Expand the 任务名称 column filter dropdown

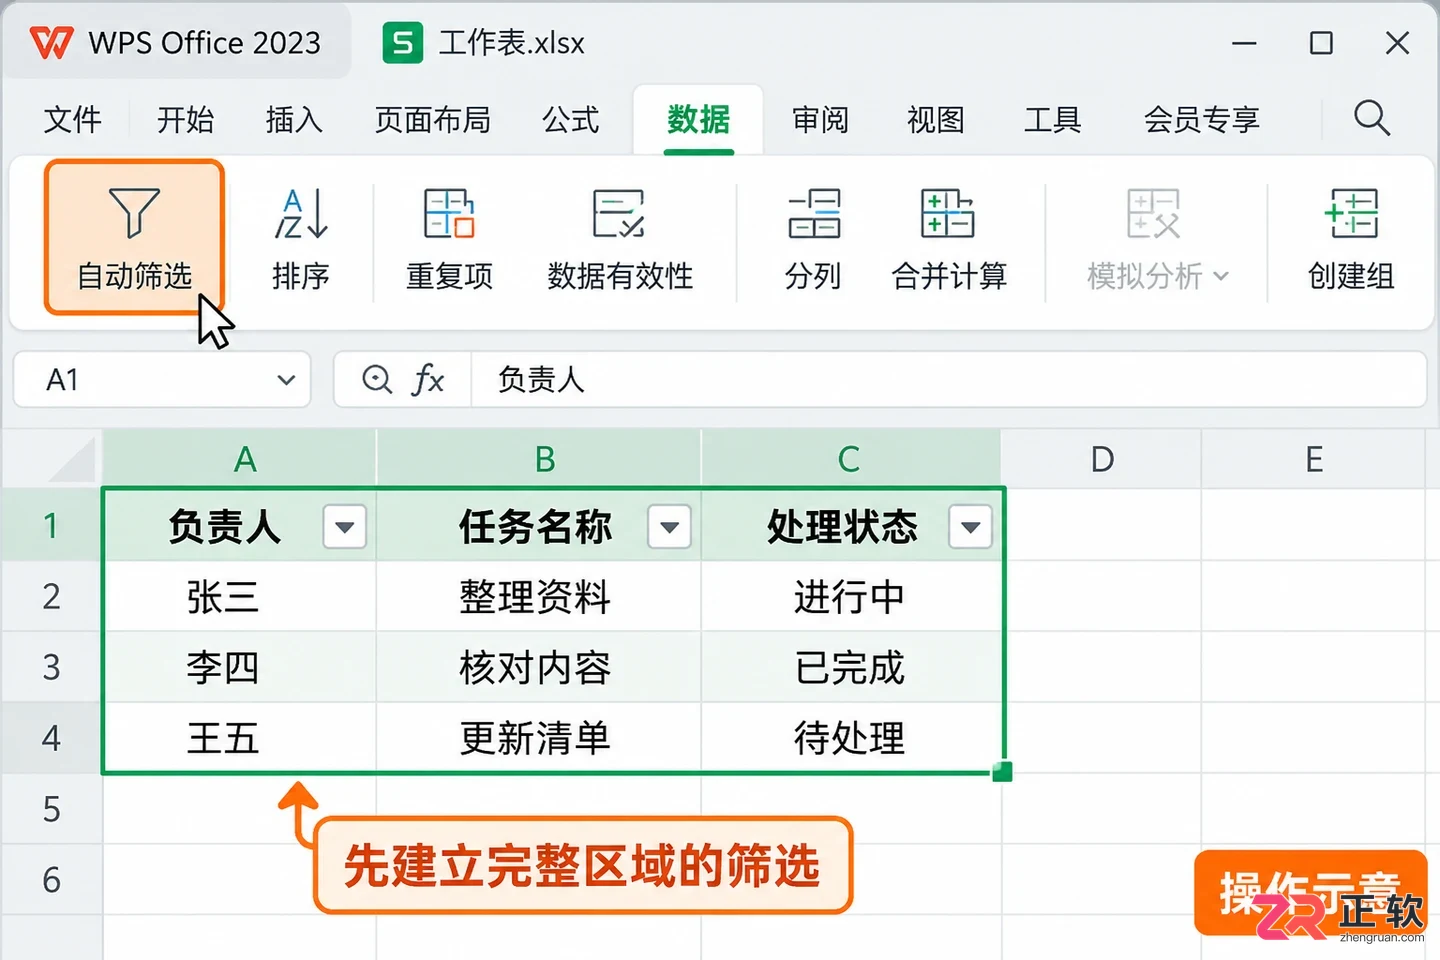[x=669, y=527]
